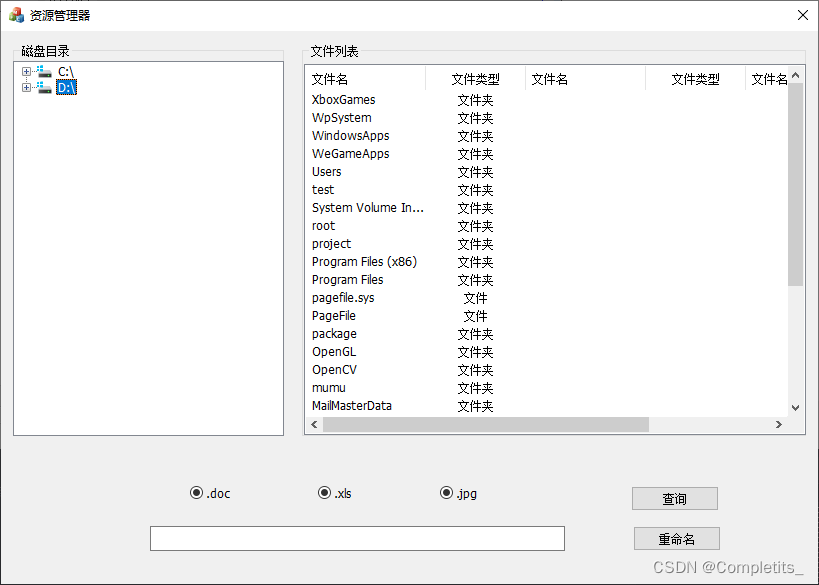Image resolution: width=819 pixels, height=585 pixels.
Task: Click 文件 type cell for pagefile.sys
Action: [x=475, y=298]
